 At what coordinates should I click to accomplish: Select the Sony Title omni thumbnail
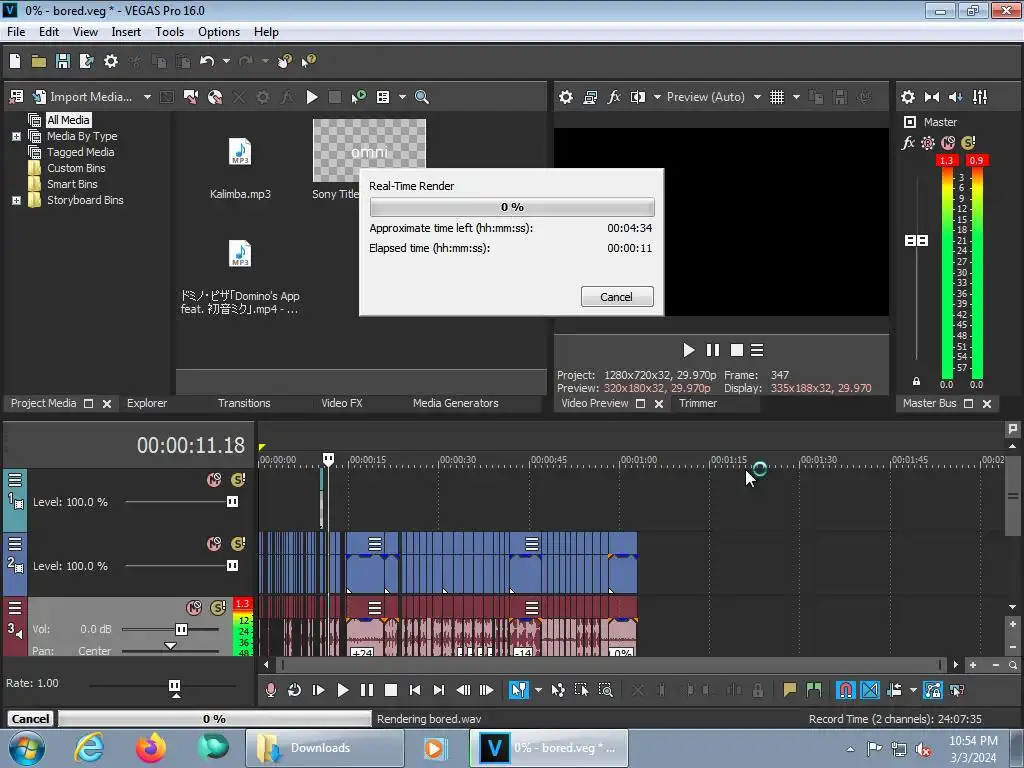pos(369,151)
